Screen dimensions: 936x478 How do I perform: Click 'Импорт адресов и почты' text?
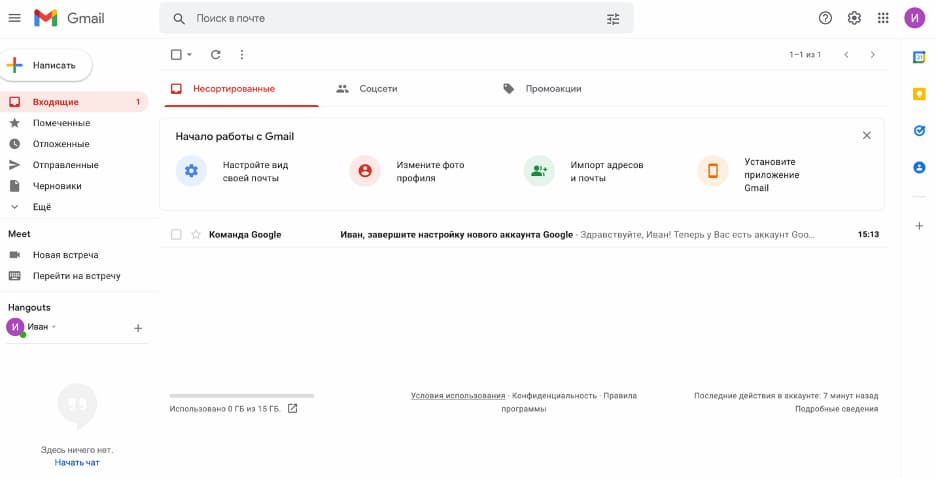click(606, 171)
